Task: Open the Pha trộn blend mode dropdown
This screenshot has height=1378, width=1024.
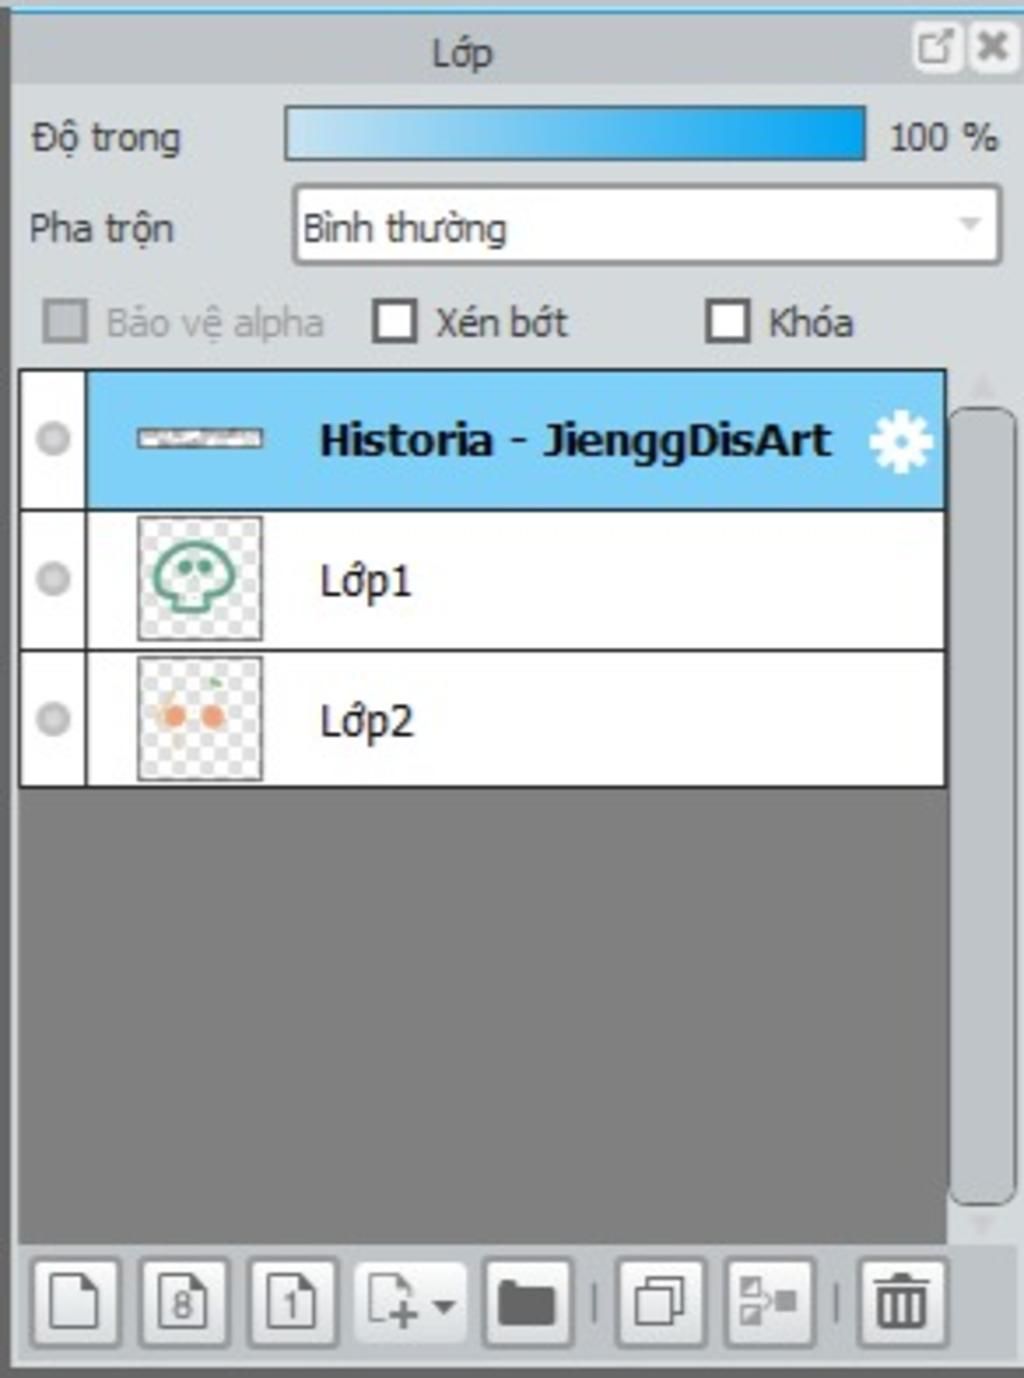Action: [x=647, y=225]
